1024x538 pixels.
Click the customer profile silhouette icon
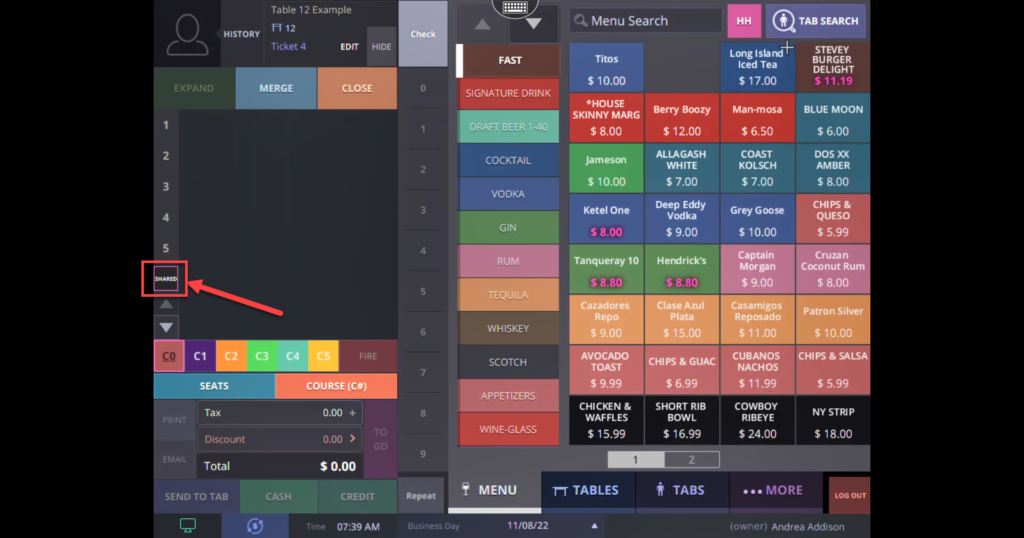[187, 34]
